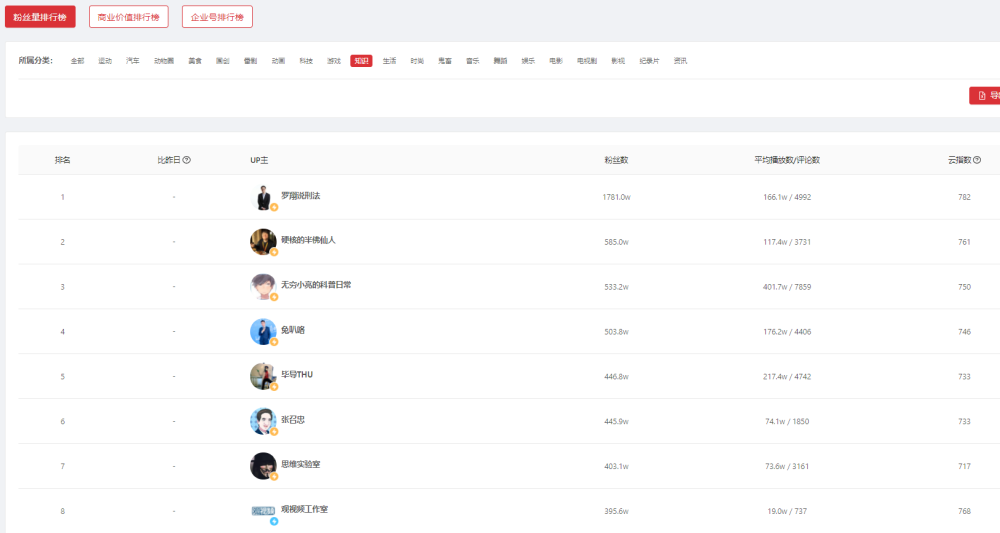
Task: Switch to 企业号排行榜 tab
Action: pyautogui.click(x=217, y=17)
